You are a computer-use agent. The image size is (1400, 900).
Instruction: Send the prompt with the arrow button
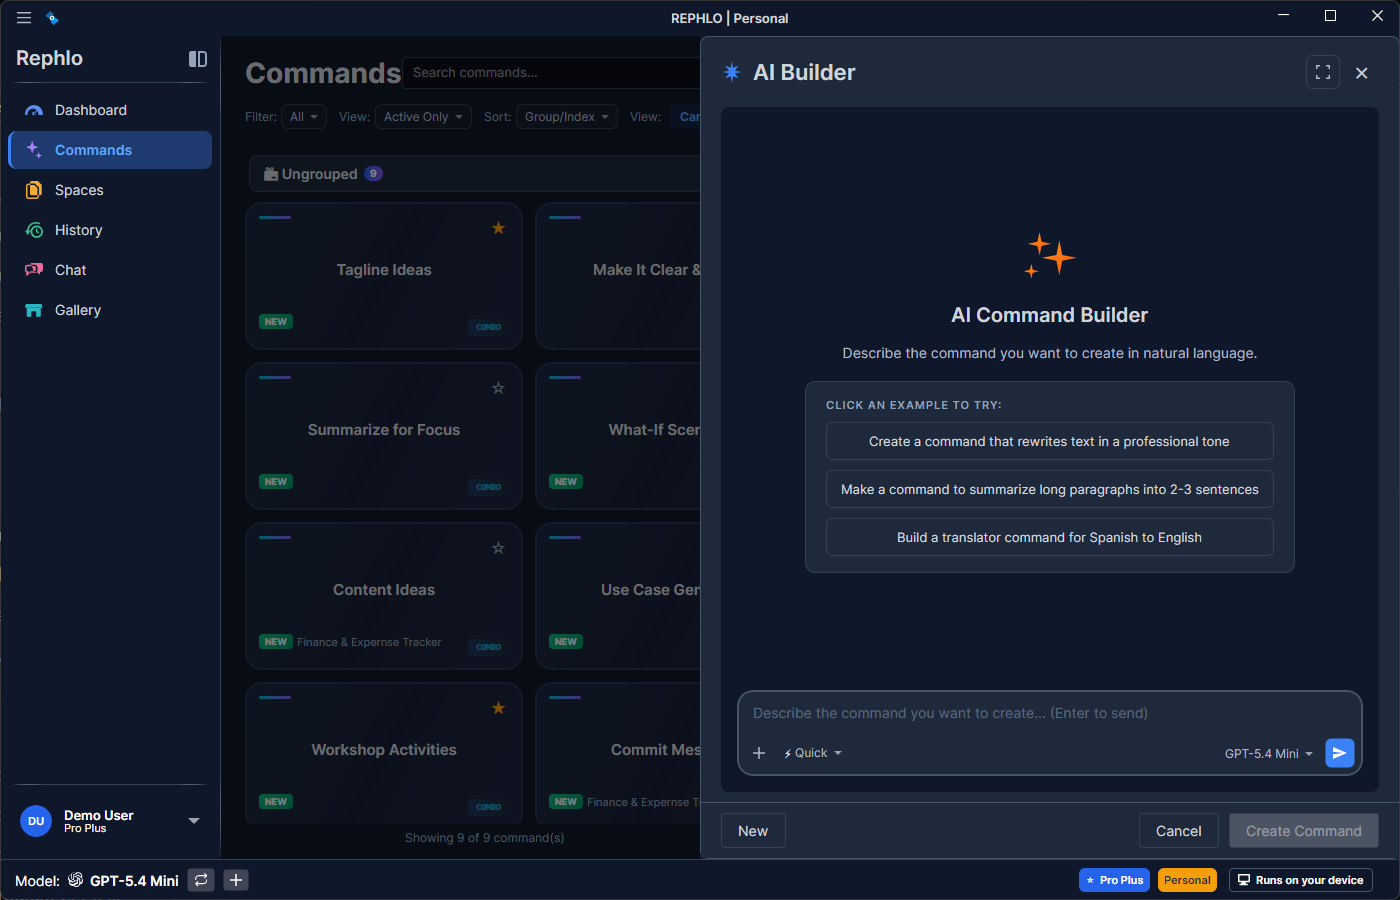(x=1339, y=753)
